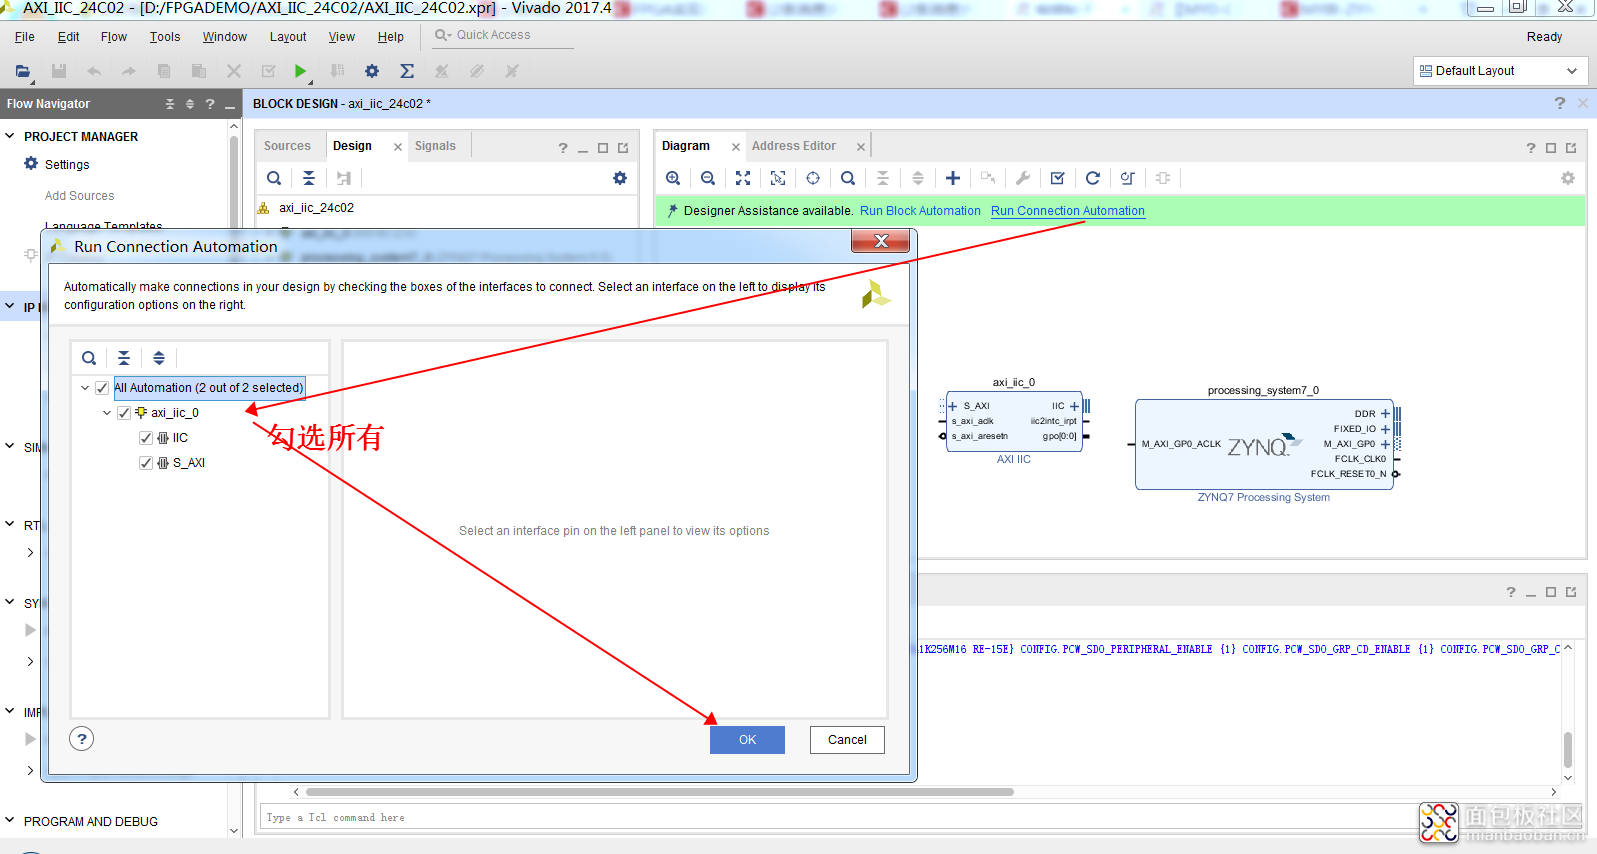Image resolution: width=1597 pixels, height=854 pixels.
Task: Open the Layout menu
Action: click(x=288, y=37)
